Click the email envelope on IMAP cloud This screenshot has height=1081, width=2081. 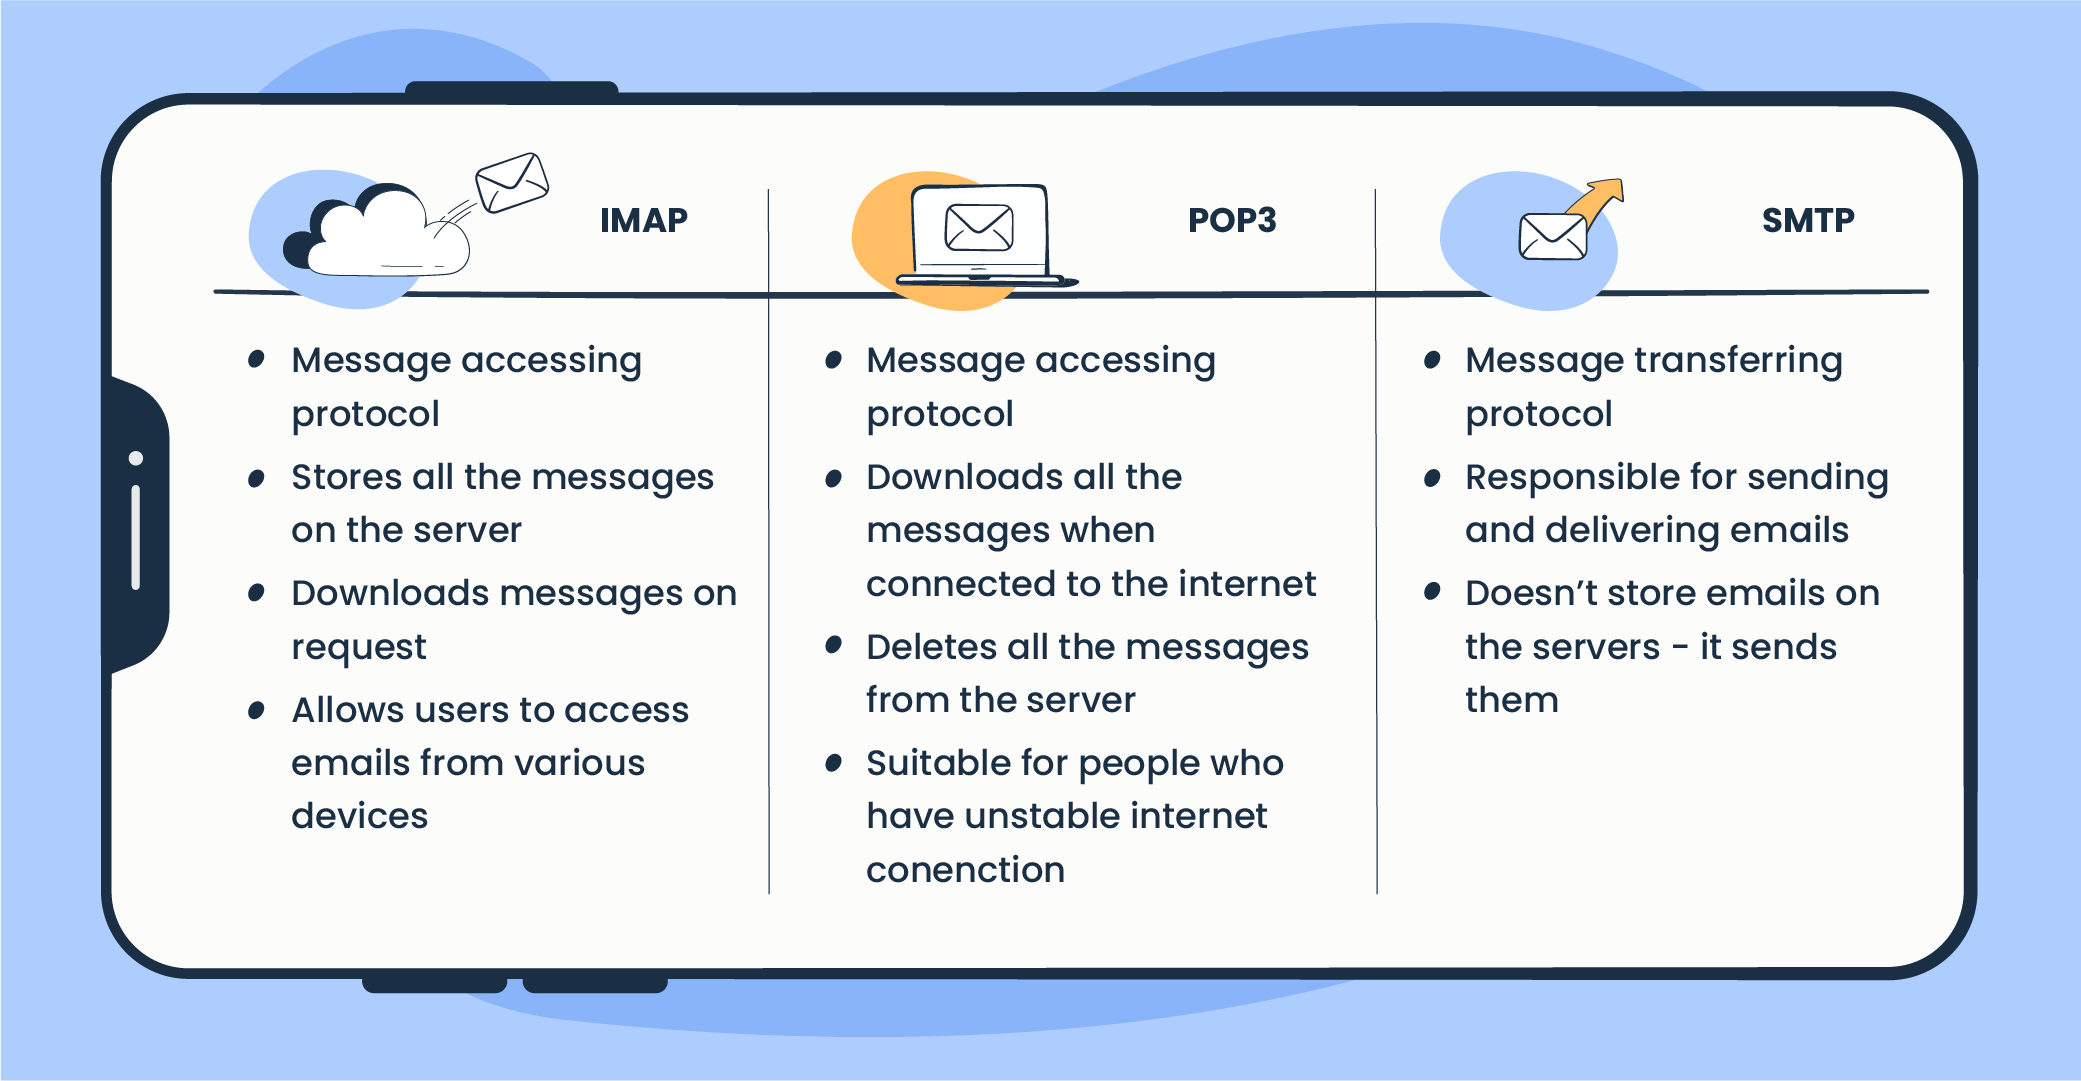click(491, 160)
